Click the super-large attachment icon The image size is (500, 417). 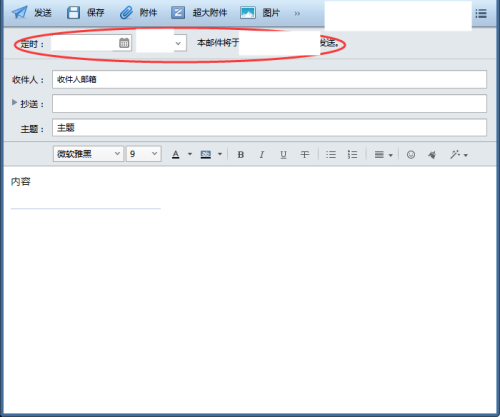coord(178,13)
